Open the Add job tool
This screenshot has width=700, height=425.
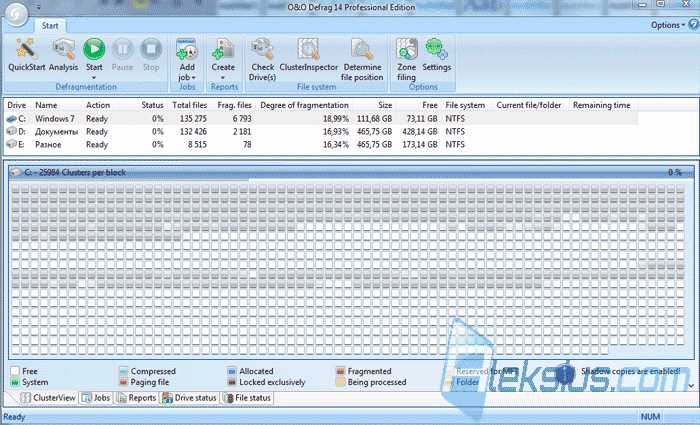point(187,59)
